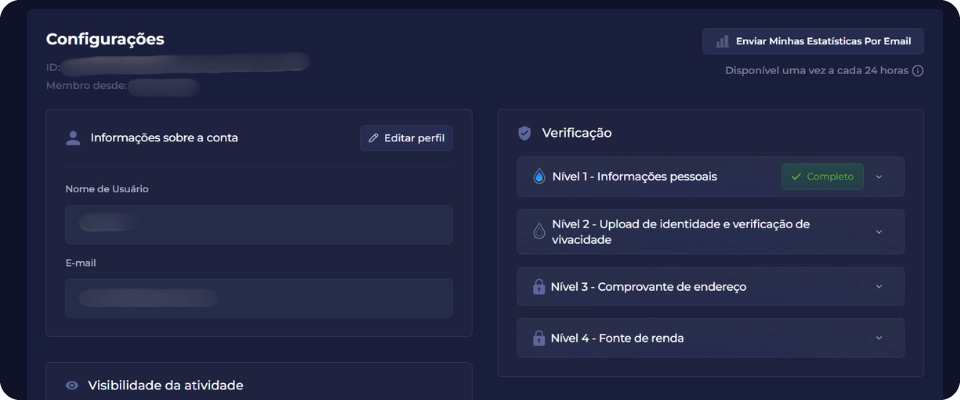Expand Nível 1 Informações pessoais chevron
The width and height of the screenshot is (960, 400).
pos(879,176)
